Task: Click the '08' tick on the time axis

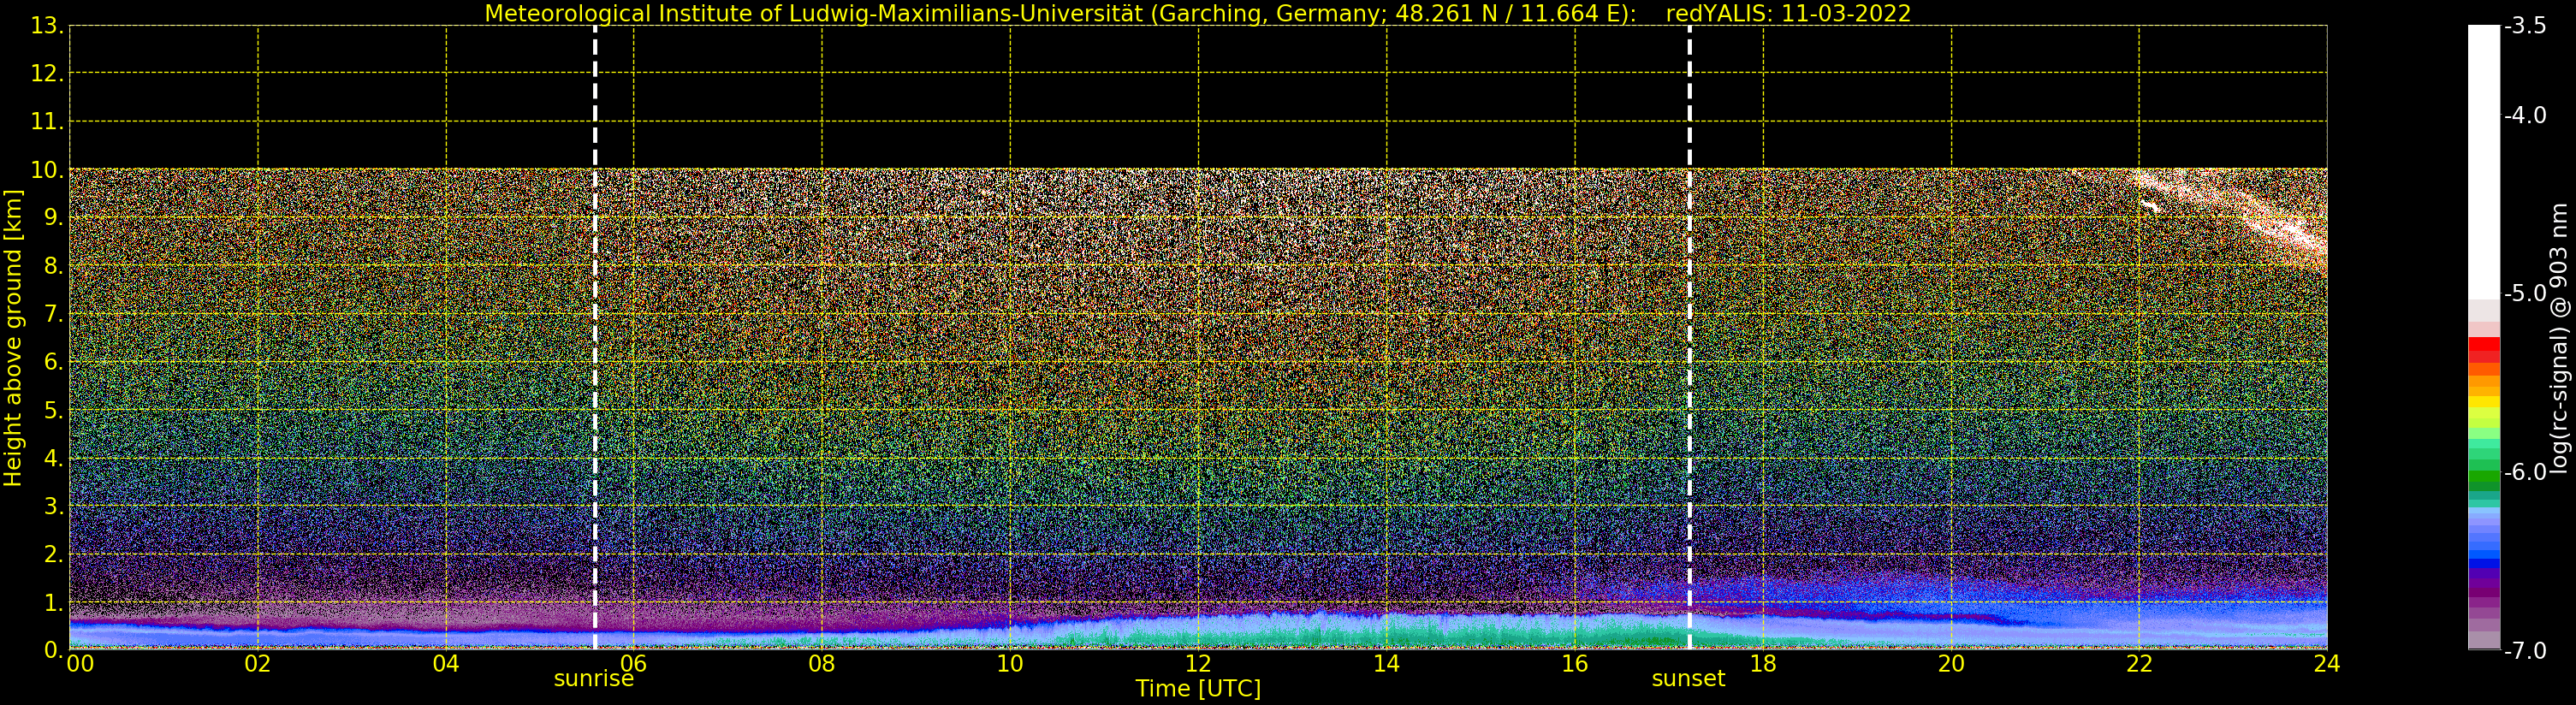Action: pyautogui.click(x=822, y=663)
